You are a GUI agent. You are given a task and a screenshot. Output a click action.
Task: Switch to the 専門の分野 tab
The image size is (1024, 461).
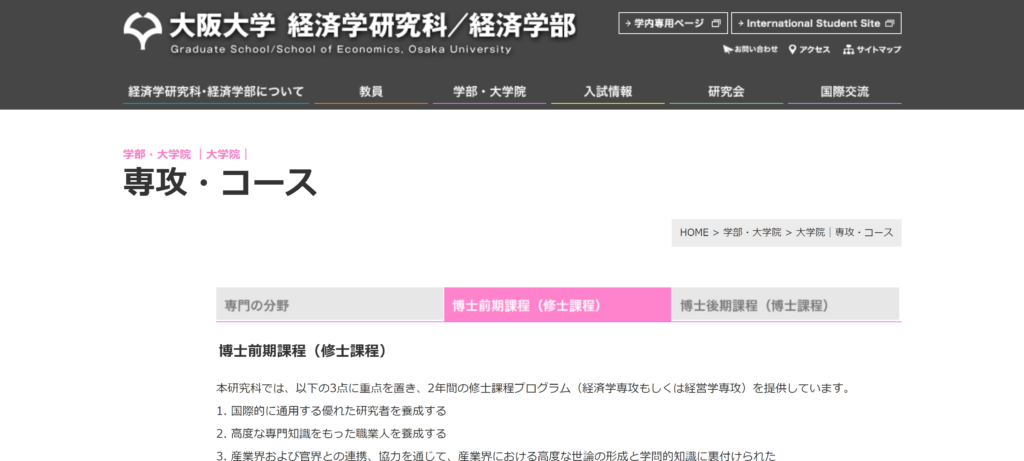pos(329,305)
